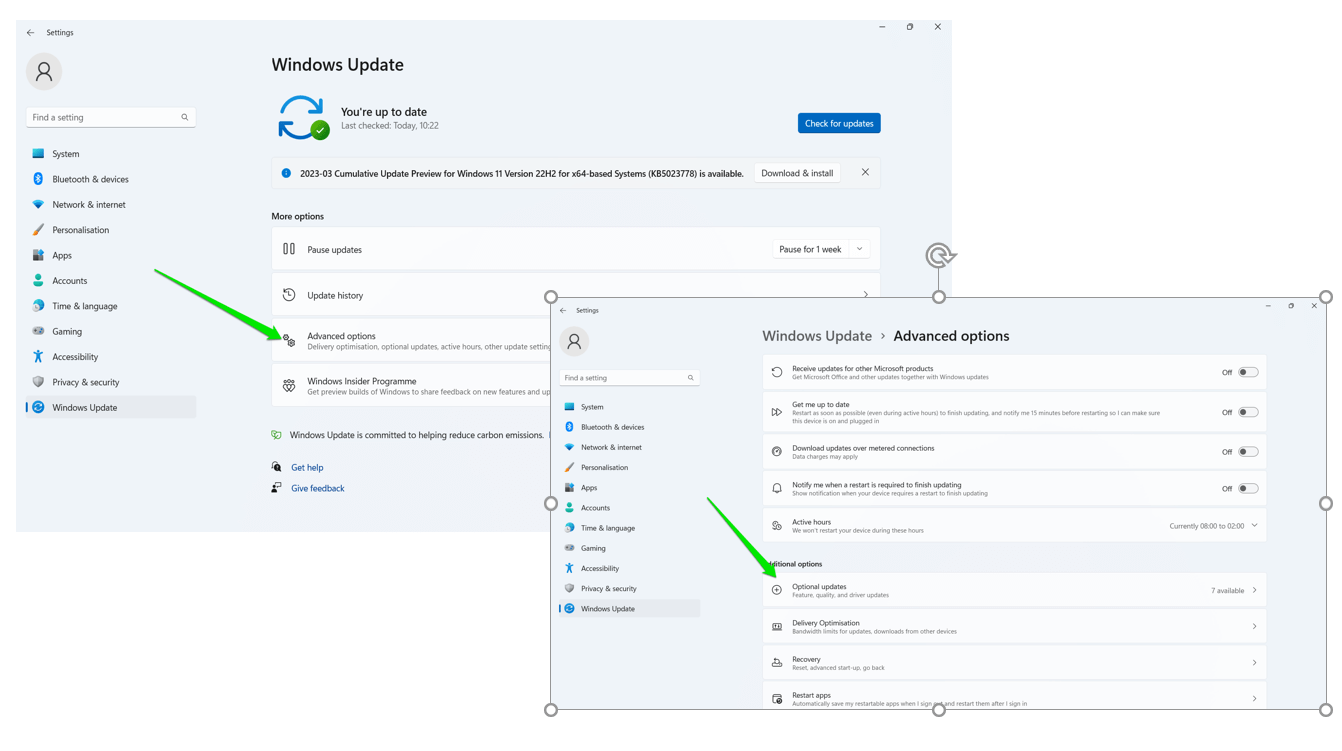
Task: Click the Find a setting field in the front window
Action: click(x=629, y=378)
